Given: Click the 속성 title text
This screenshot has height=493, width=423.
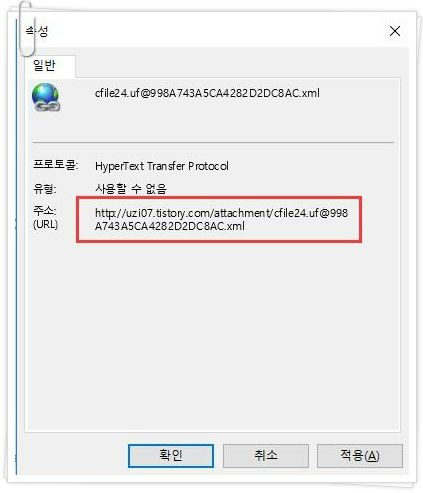Looking at the screenshot, I should (x=37, y=31).
